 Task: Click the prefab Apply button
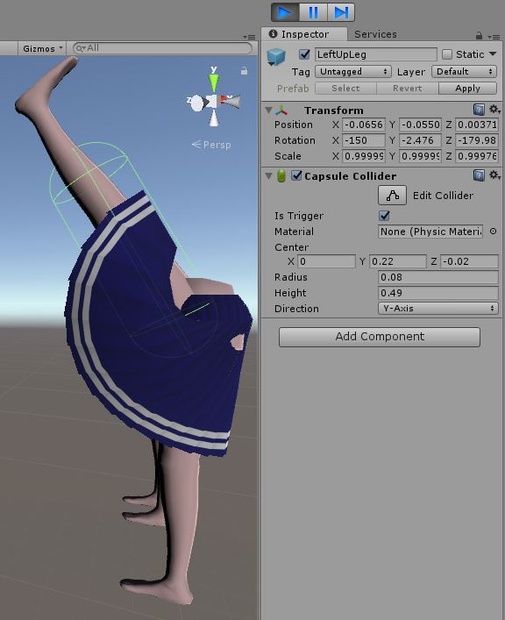(x=467, y=88)
